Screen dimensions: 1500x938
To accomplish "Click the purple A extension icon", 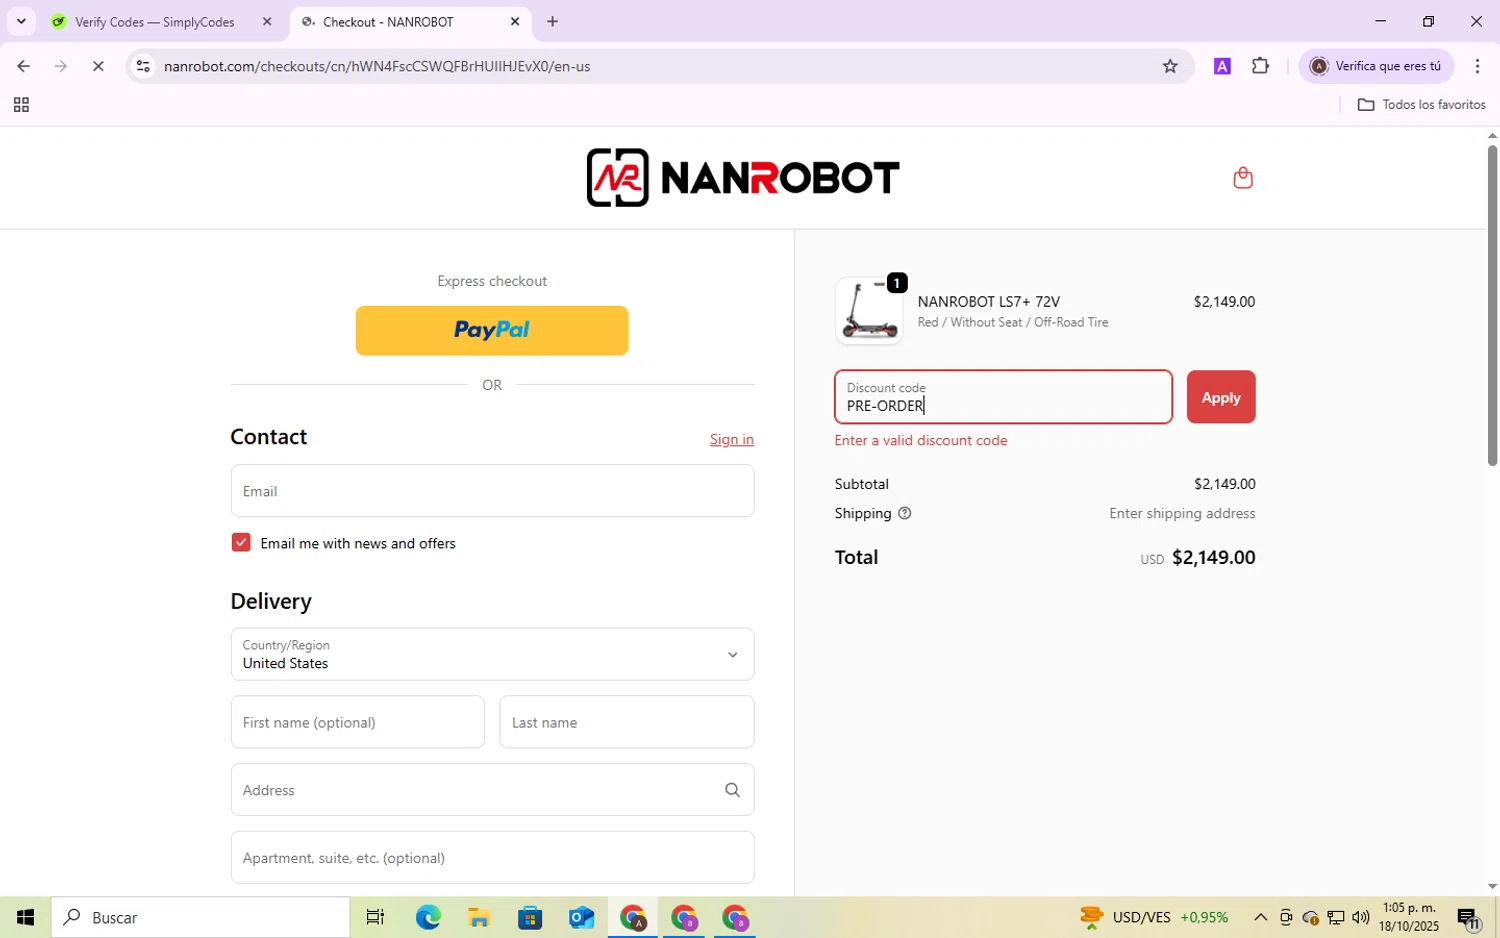I will click(1222, 66).
